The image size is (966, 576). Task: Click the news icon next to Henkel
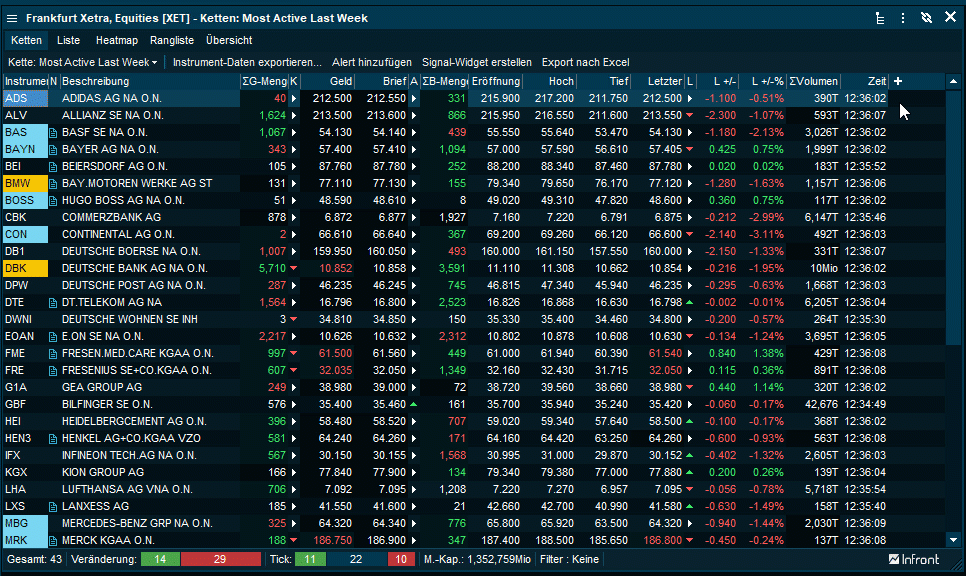54,438
